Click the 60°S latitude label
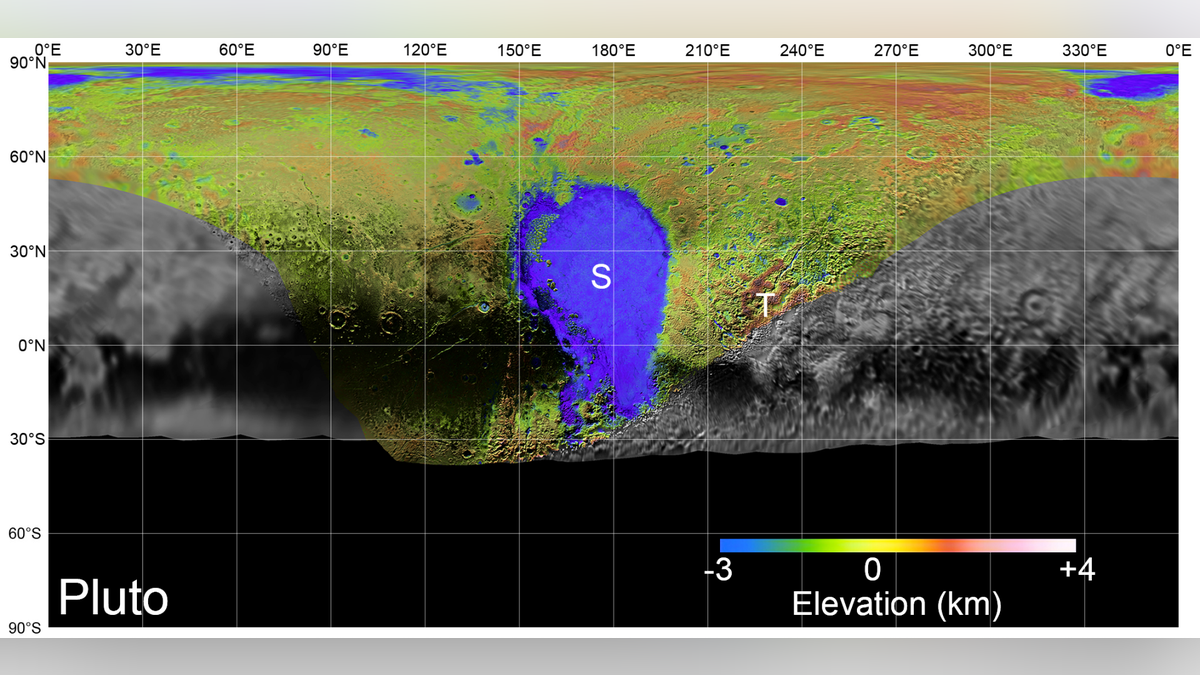1200x675 pixels. (25, 534)
